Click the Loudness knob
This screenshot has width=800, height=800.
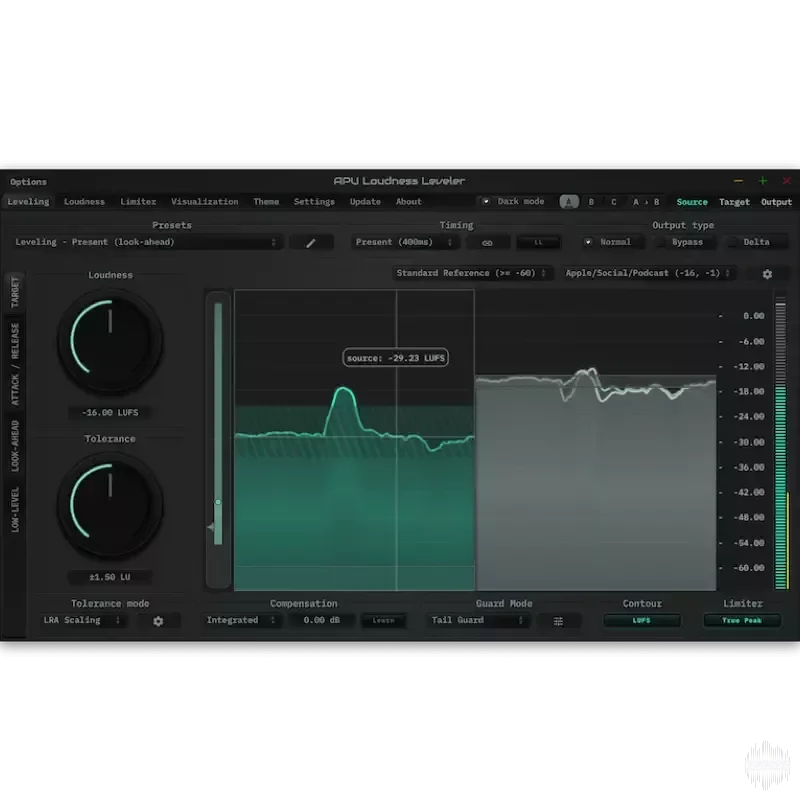coord(110,340)
